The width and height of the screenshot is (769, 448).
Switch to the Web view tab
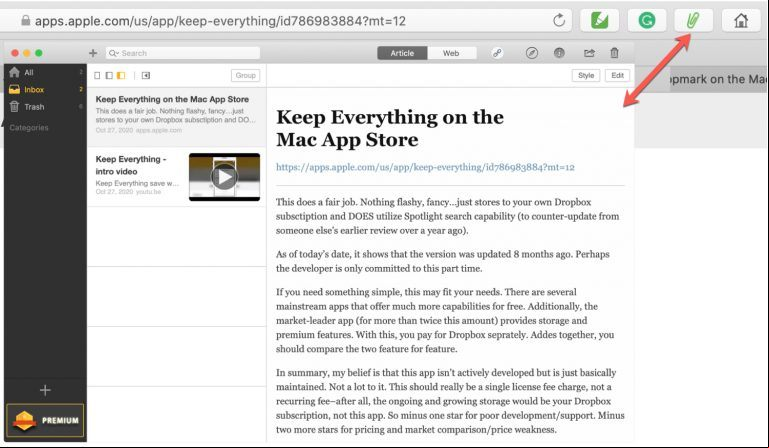[451, 53]
